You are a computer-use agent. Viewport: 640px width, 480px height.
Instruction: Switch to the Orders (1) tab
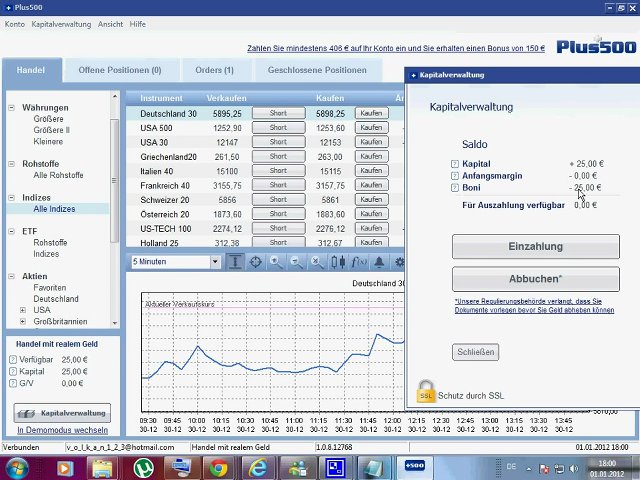(x=214, y=70)
